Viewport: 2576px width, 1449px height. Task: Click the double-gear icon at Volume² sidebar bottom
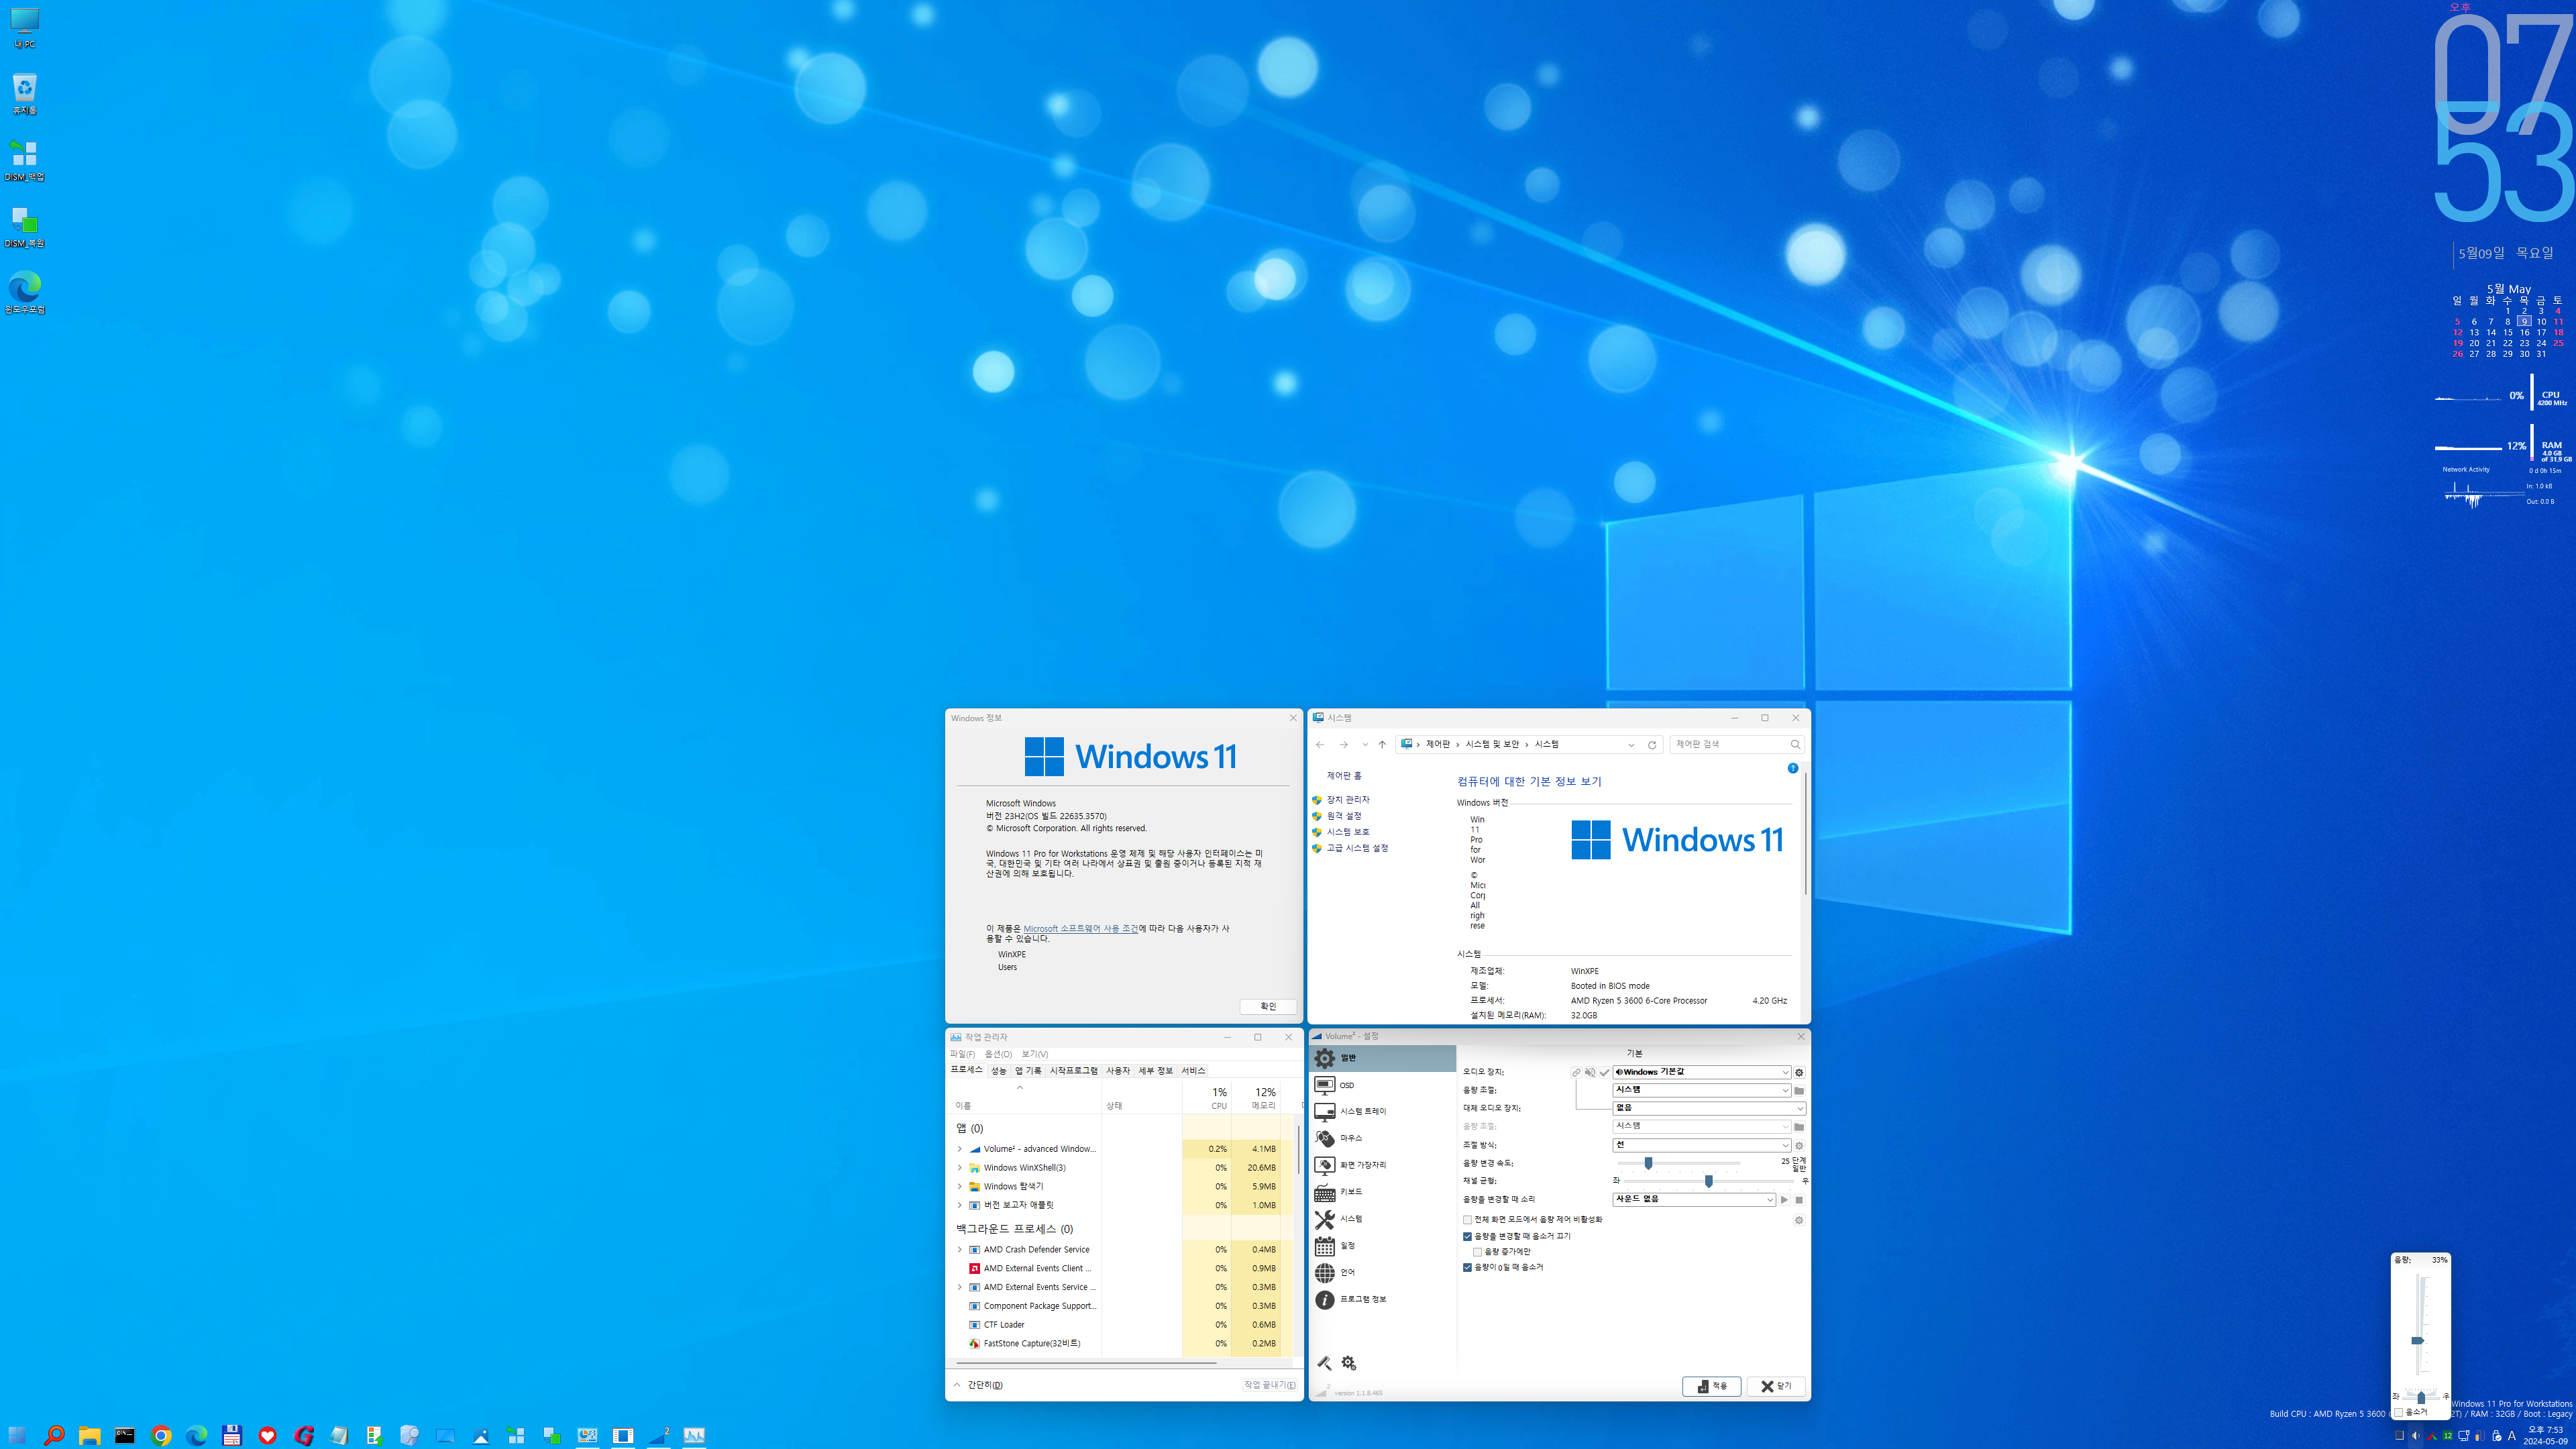point(1349,1363)
